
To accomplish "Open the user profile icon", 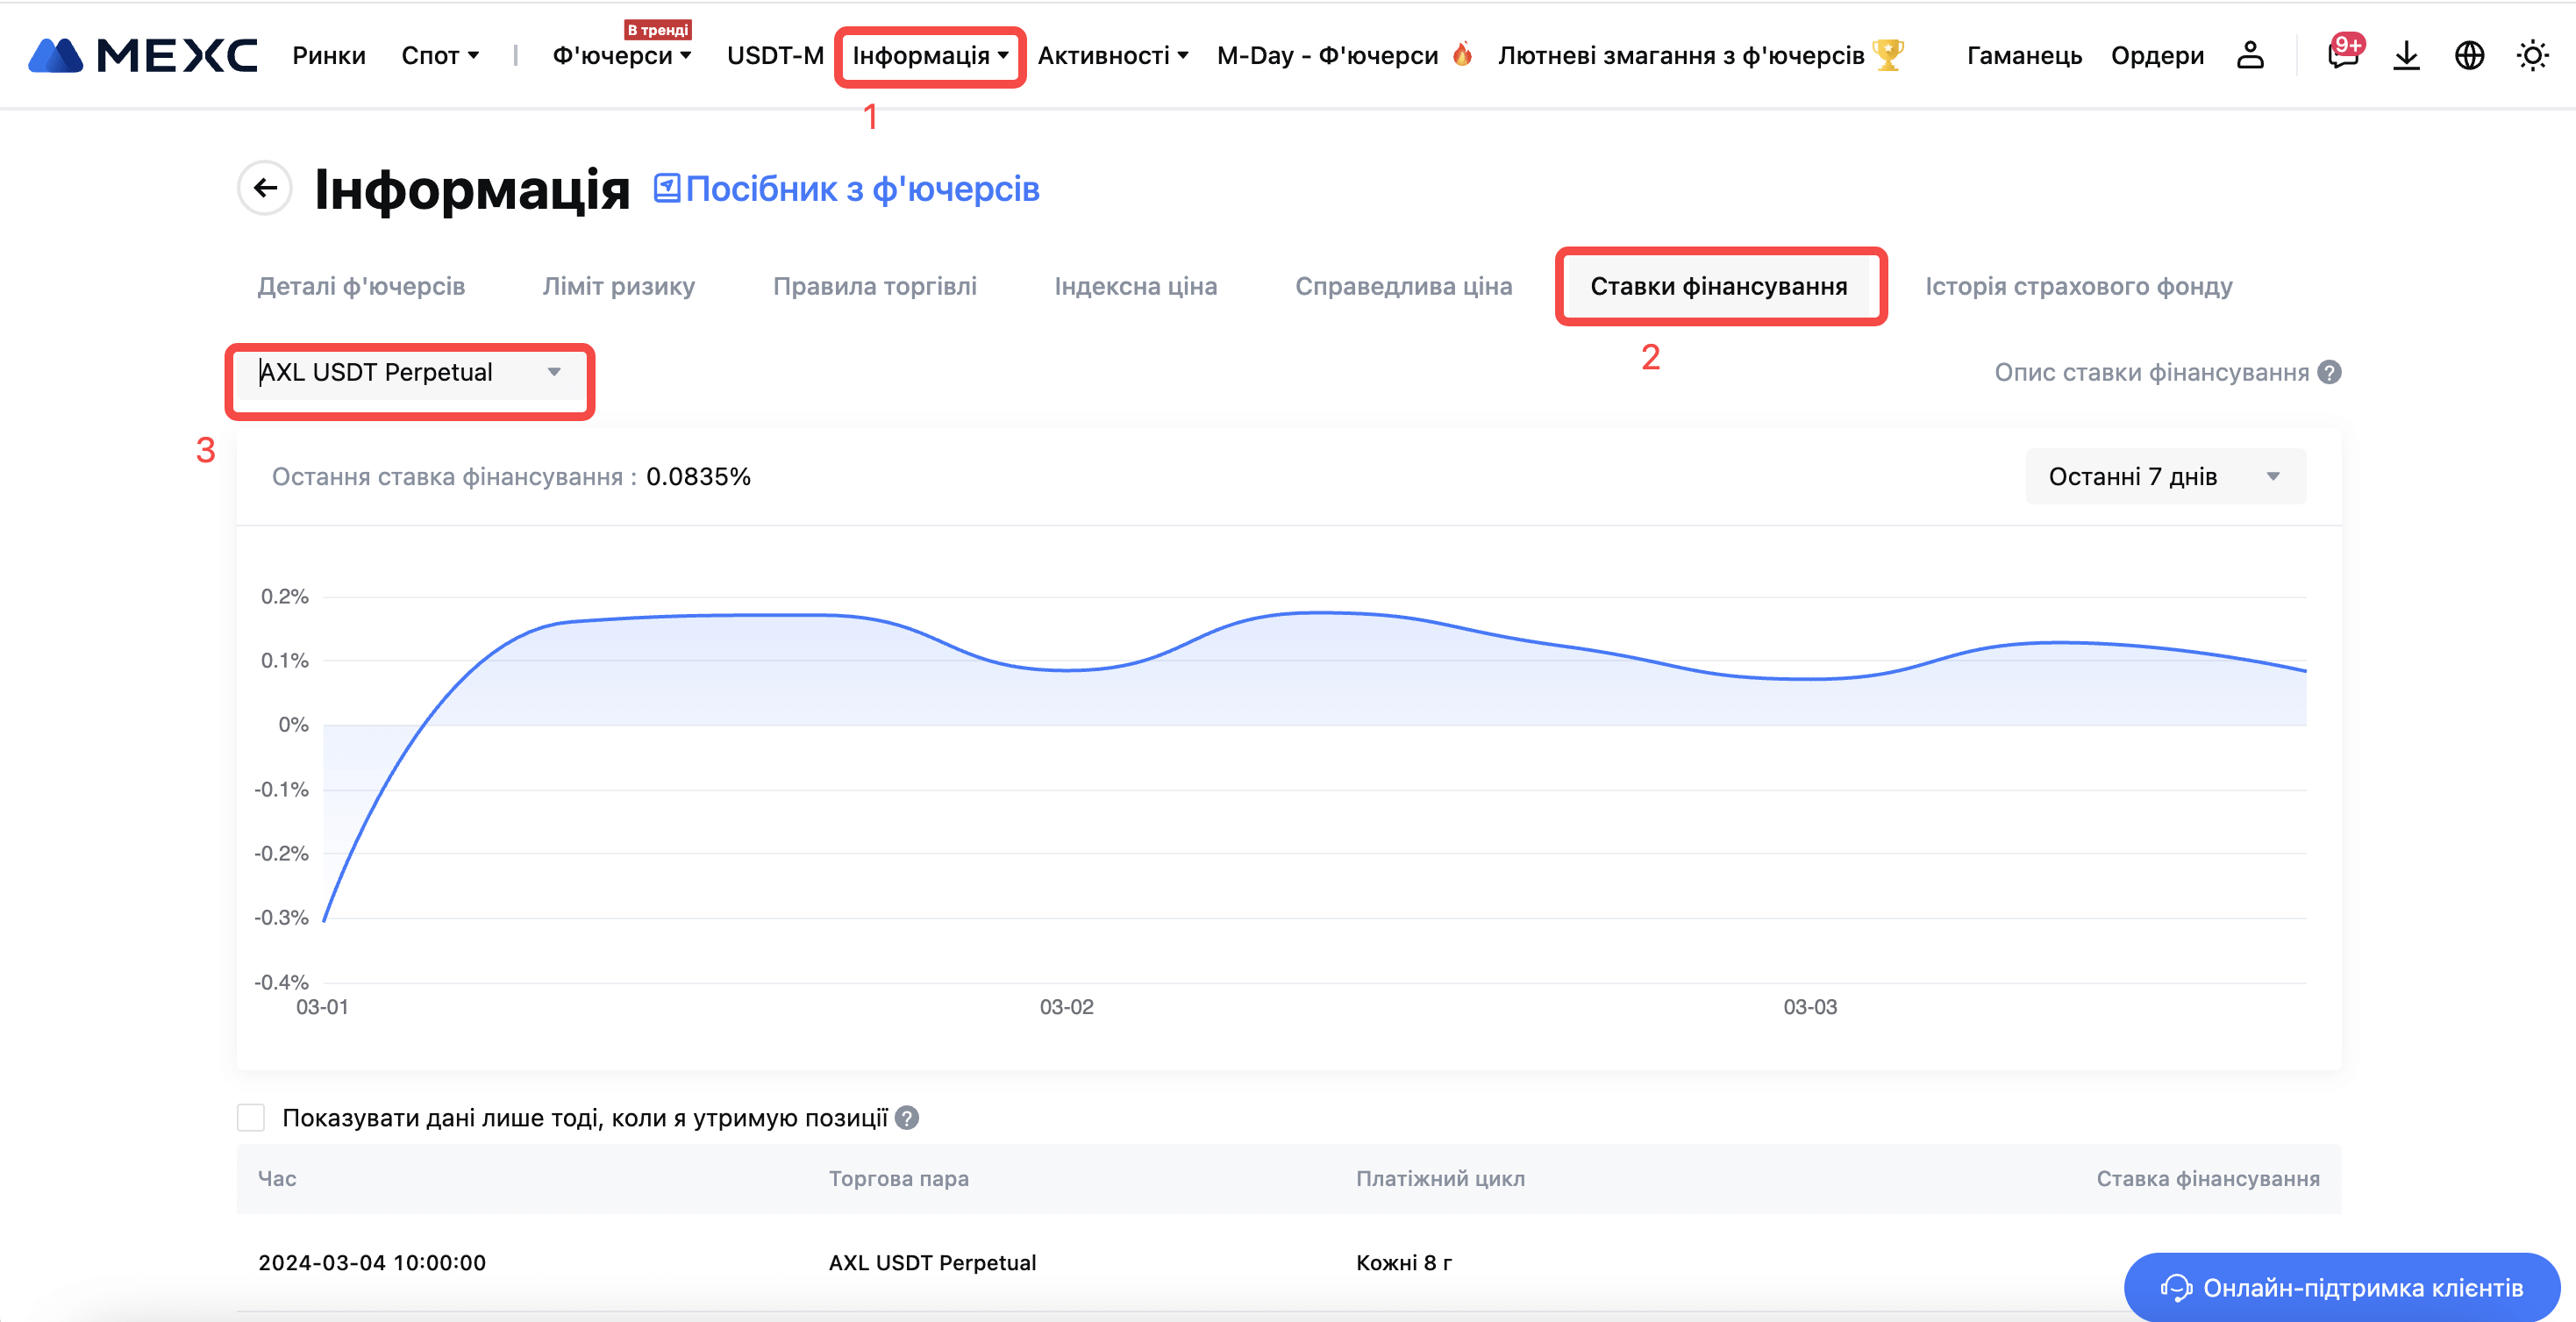I will point(2250,55).
